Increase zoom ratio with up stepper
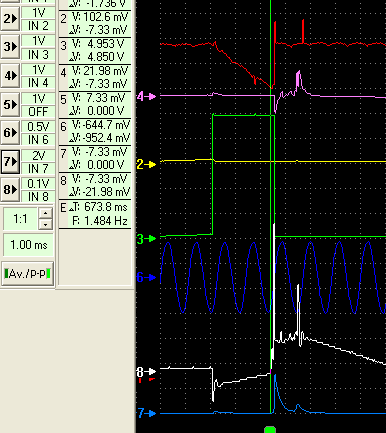The height and width of the screenshot is (433, 386). (x=46, y=213)
